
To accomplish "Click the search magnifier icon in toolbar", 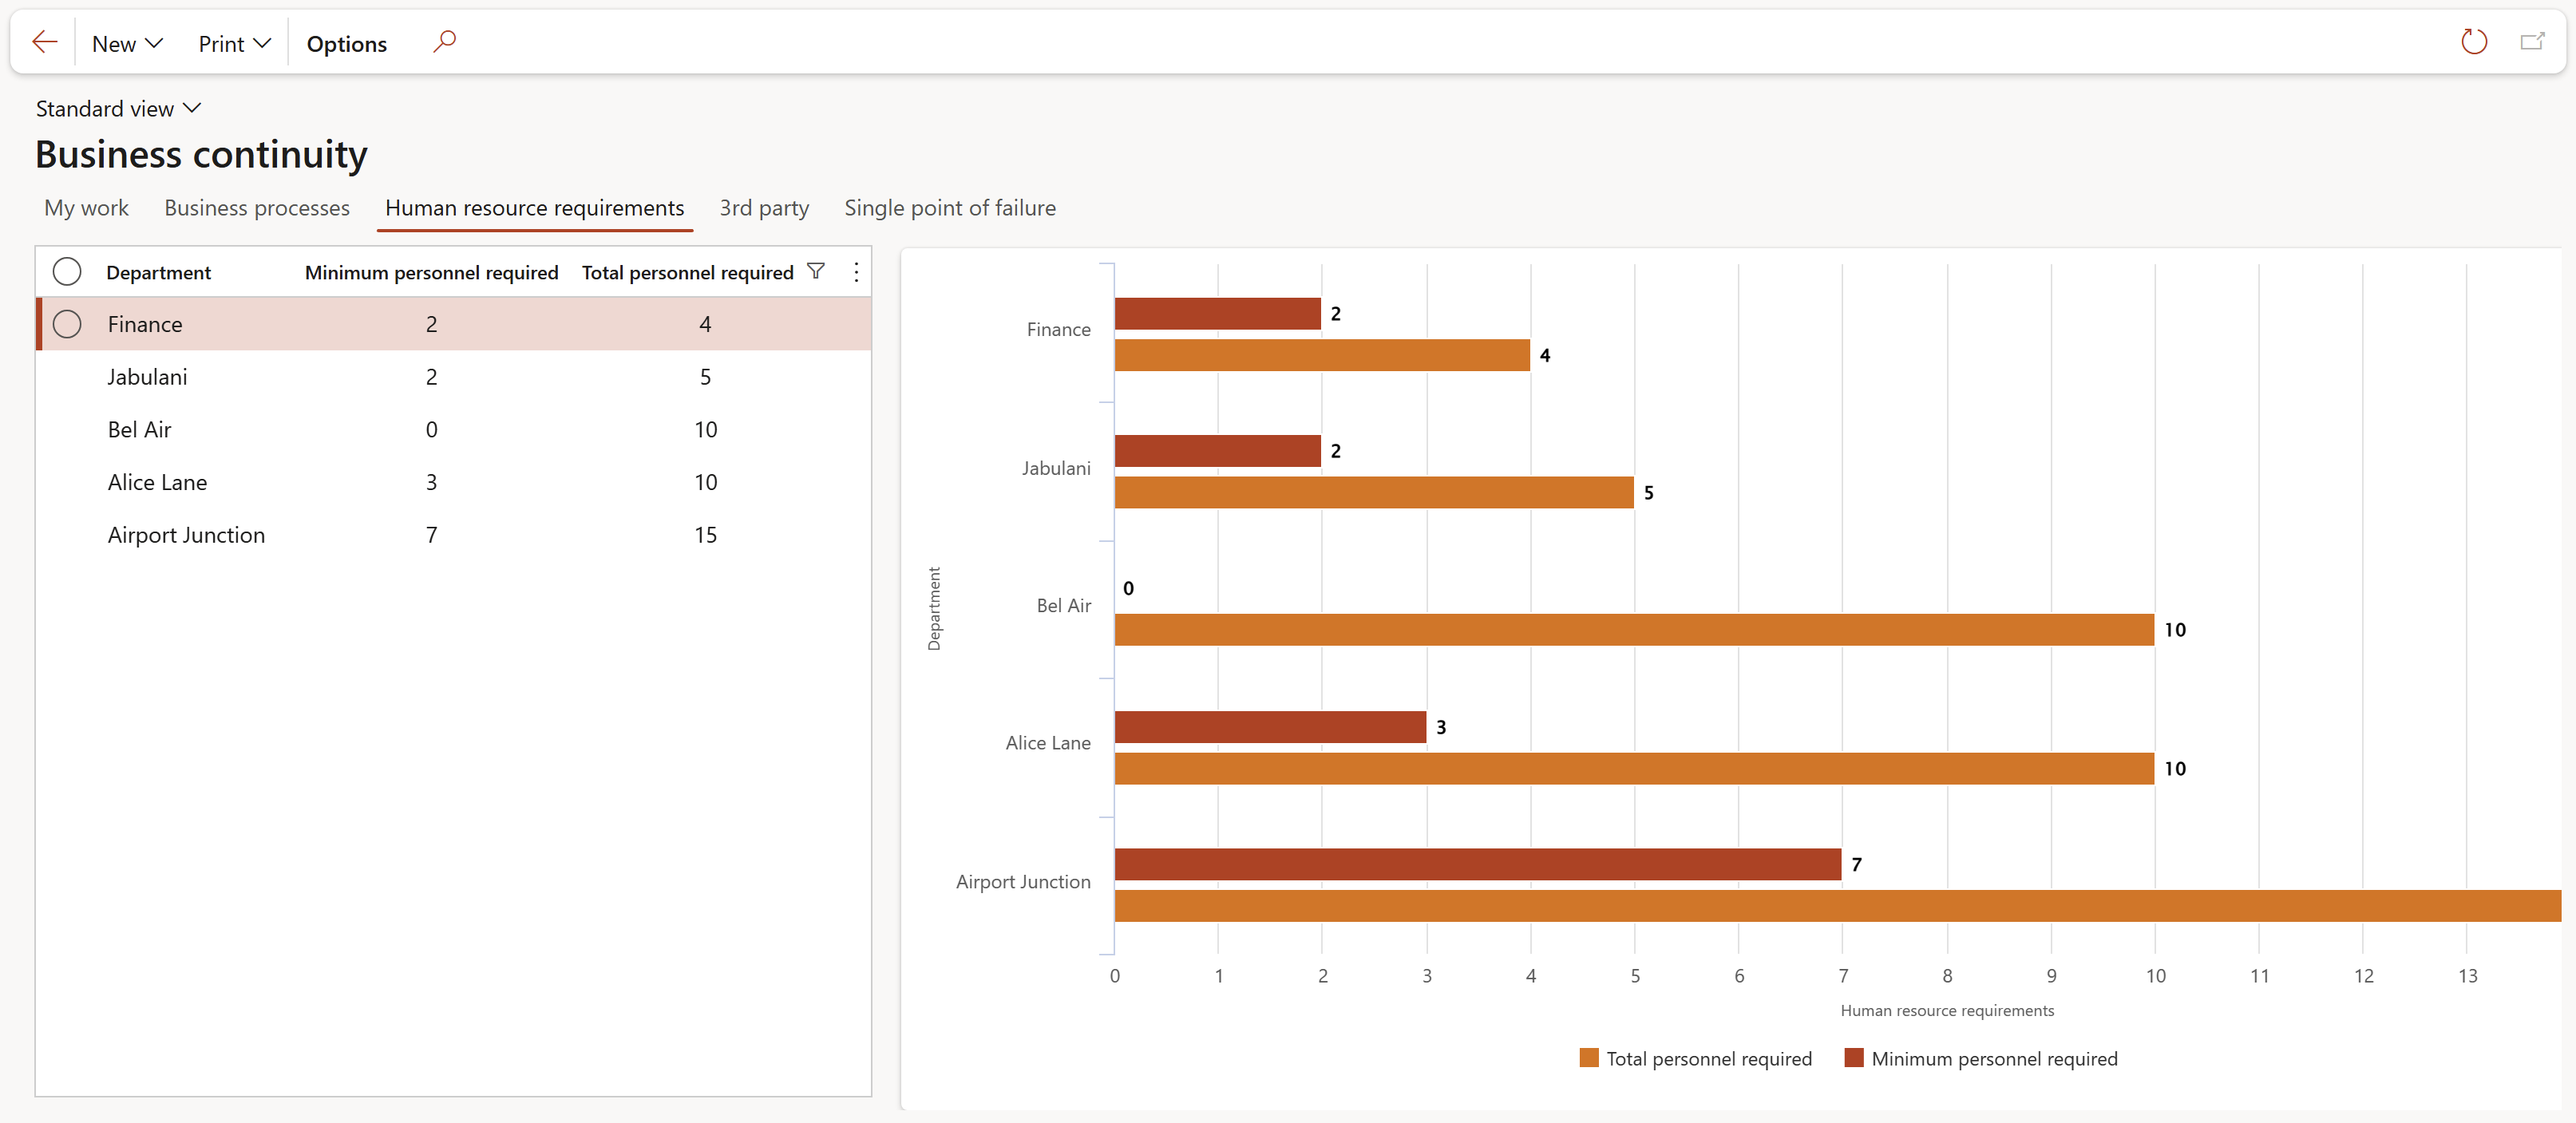I will pos(445,42).
